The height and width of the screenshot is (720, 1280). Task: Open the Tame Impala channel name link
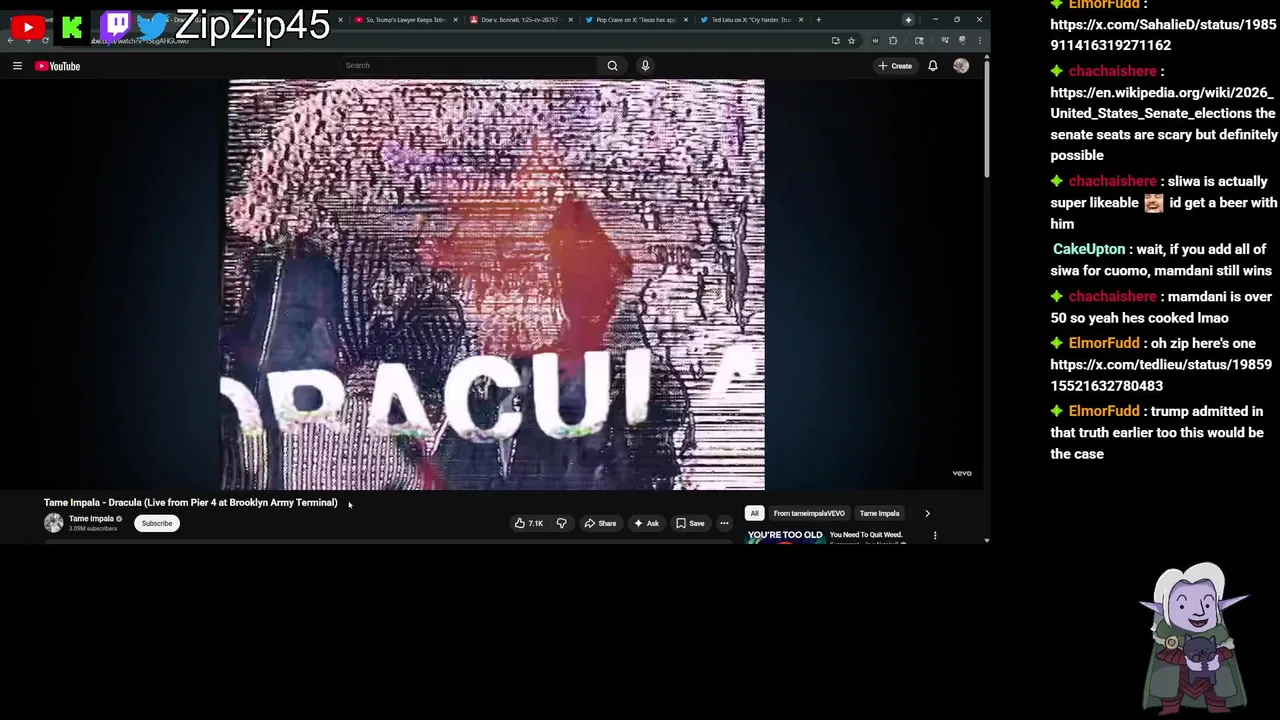(x=91, y=518)
